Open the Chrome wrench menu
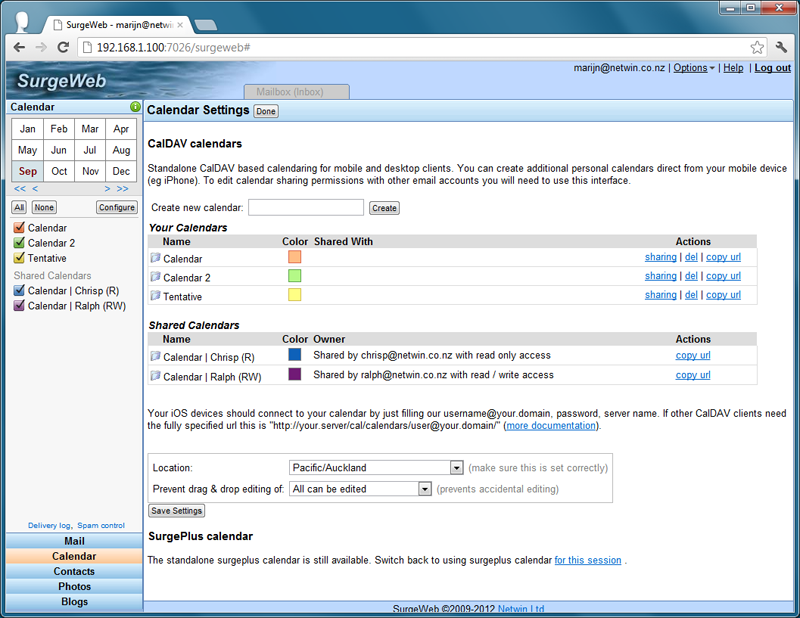Screen dimensions: 800x618 [781, 47]
